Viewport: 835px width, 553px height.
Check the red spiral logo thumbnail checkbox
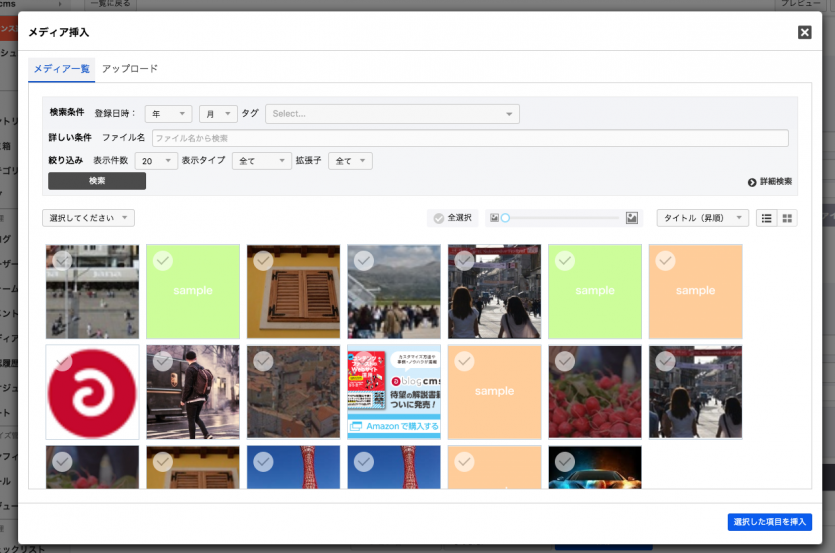(62, 361)
